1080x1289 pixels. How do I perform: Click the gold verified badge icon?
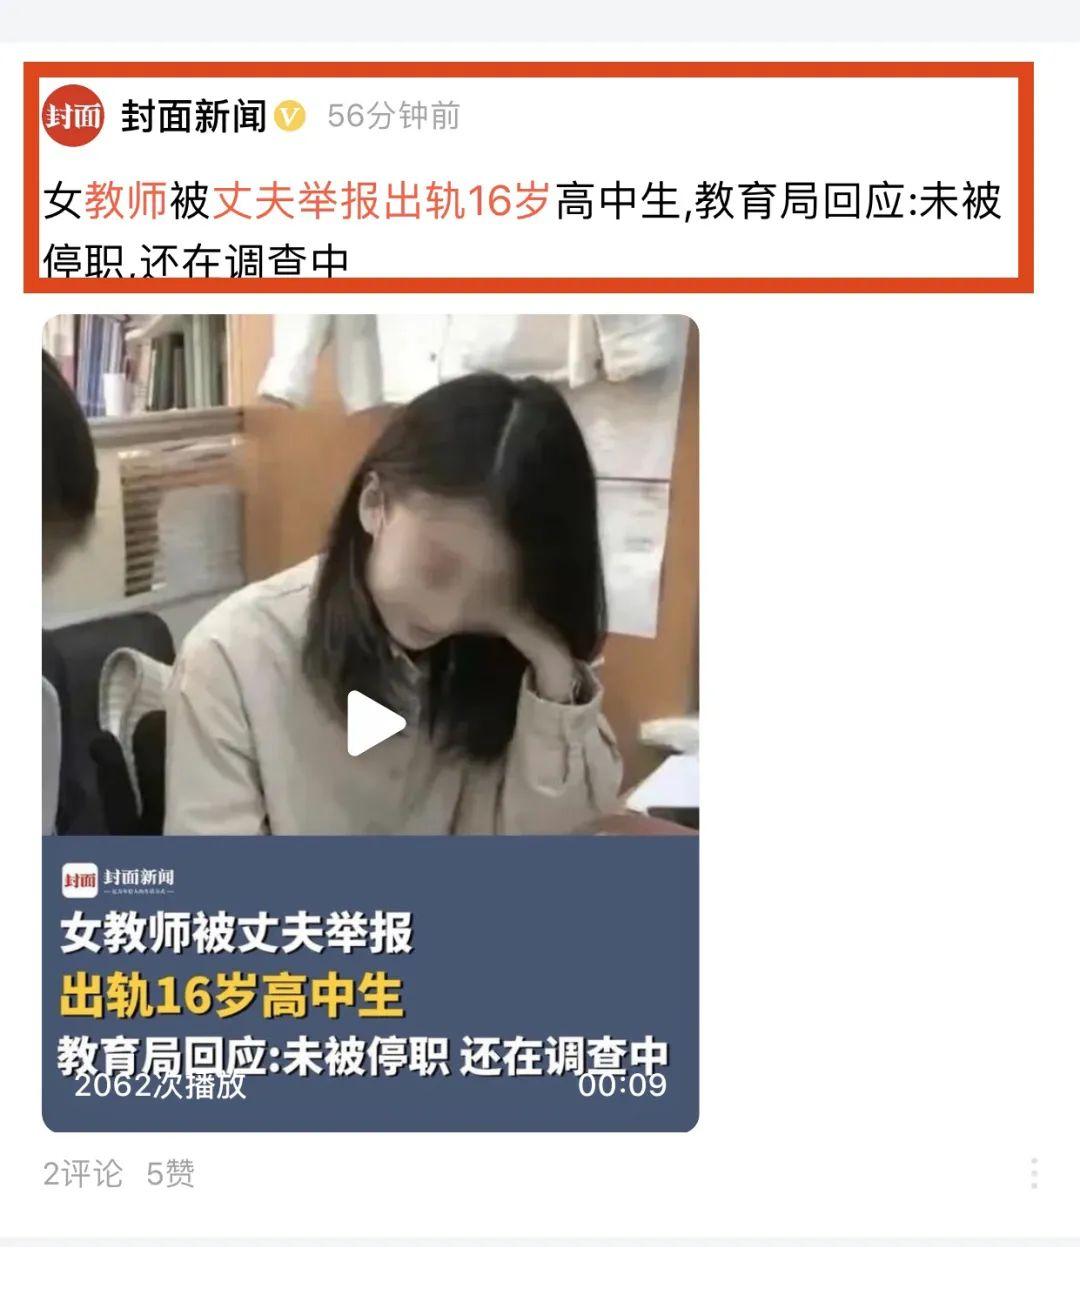[290, 116]
